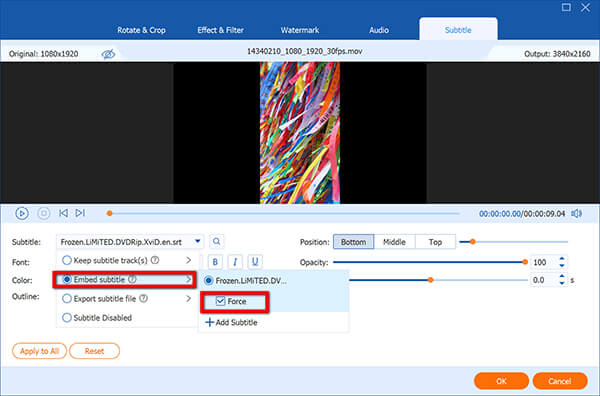This screenshot has width=600, height=396.
Task: Adjust the Opacity slider handle
Action: pyautogui.click(x=525, y=262)
